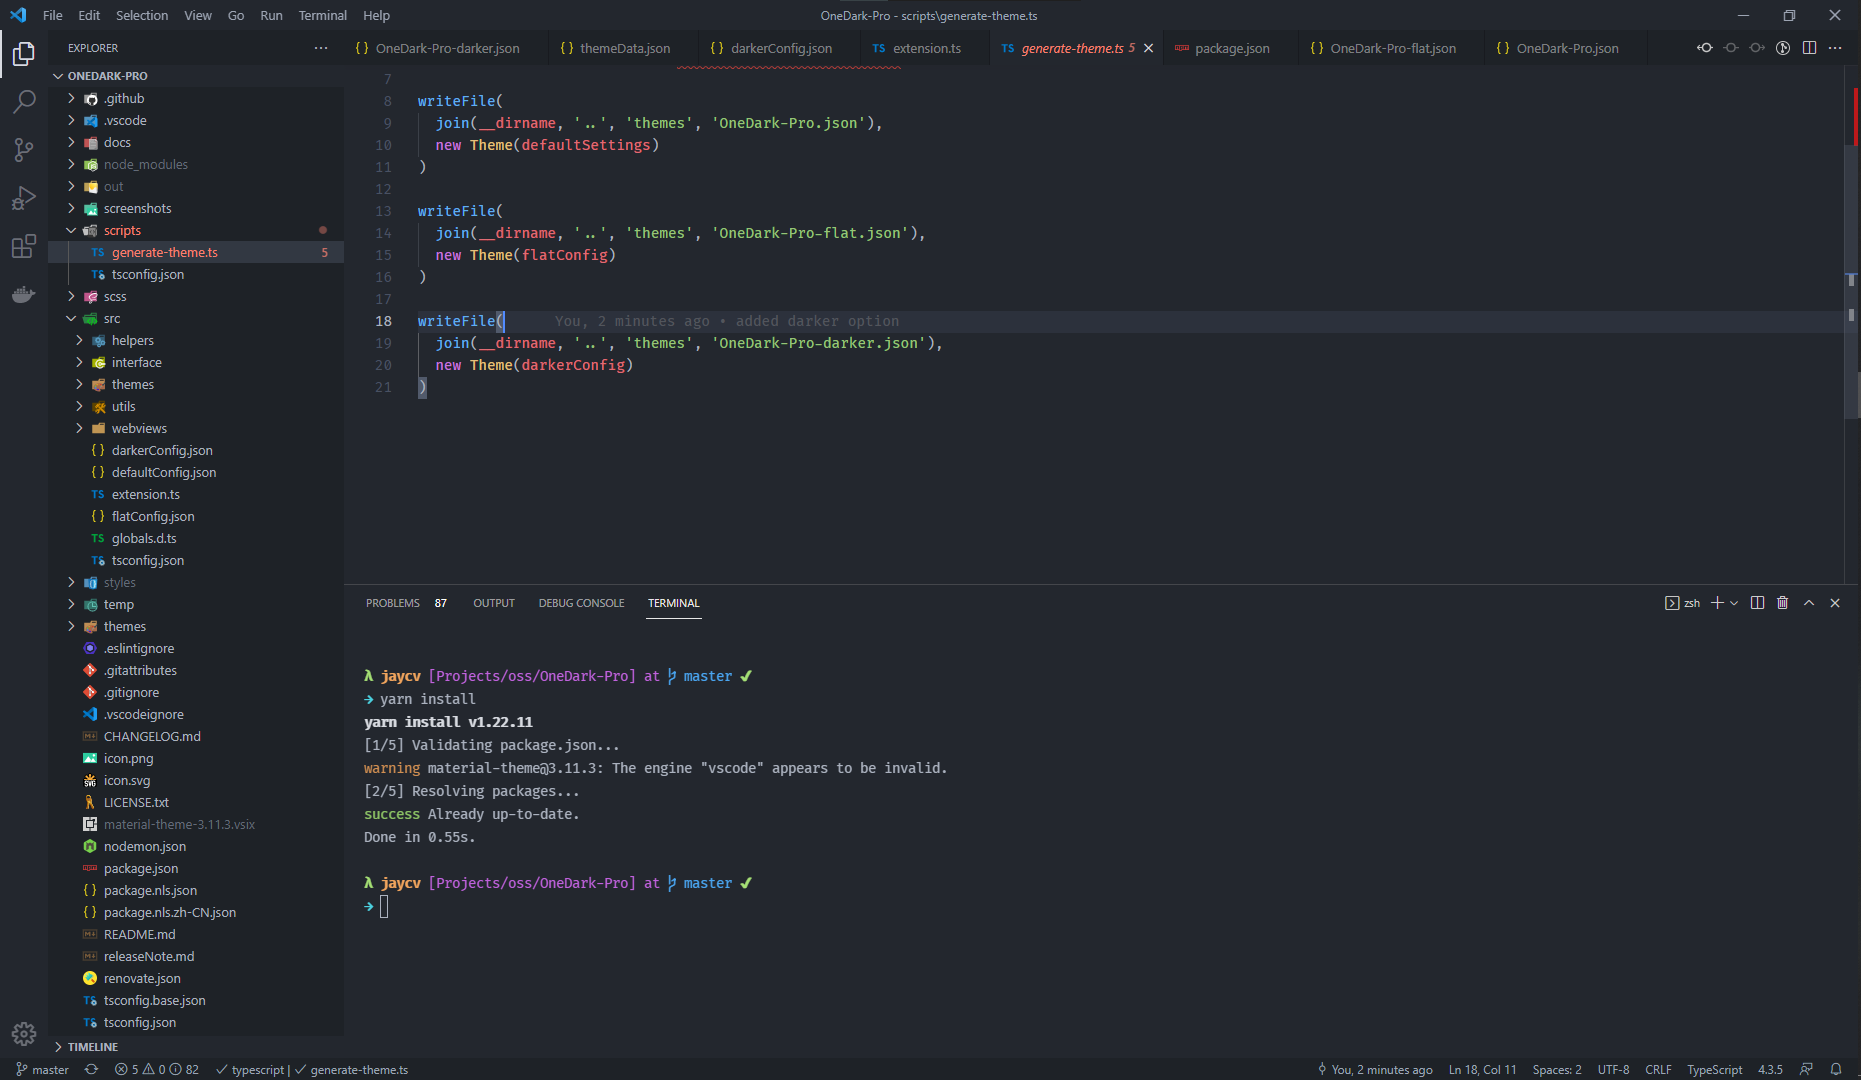Open the Help menu

click(x=376, y=15)
